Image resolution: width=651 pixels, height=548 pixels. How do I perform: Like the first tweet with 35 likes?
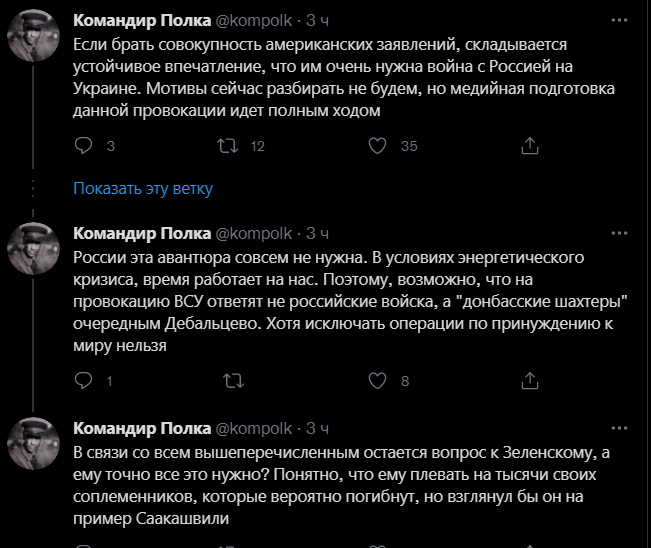pos(377,146)
